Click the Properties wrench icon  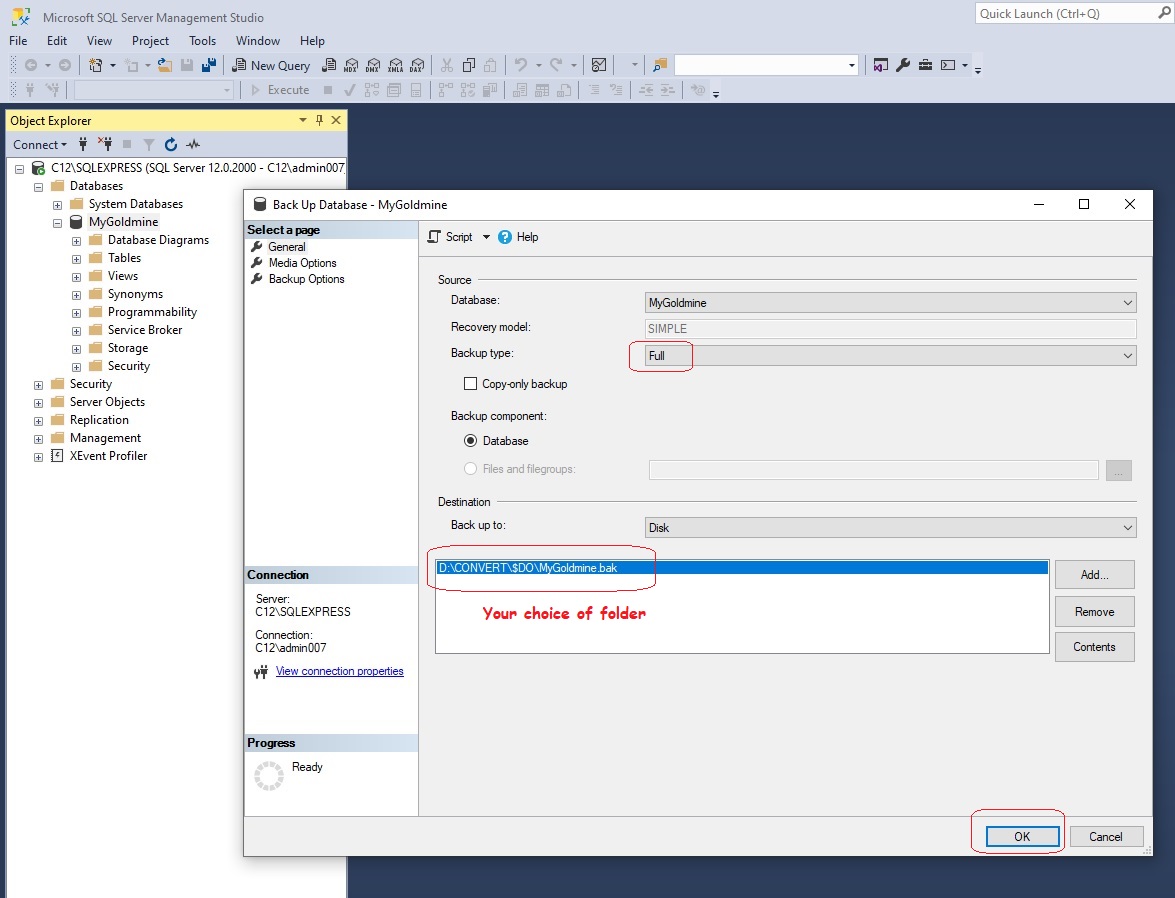click(903, 65)
